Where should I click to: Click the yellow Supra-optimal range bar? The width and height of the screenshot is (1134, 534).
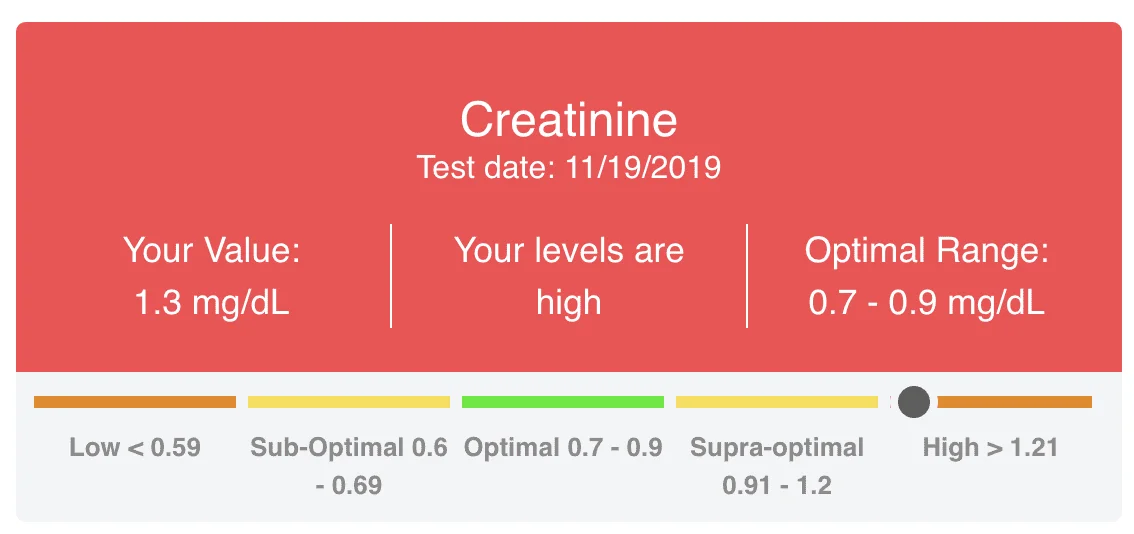[777, 402]
